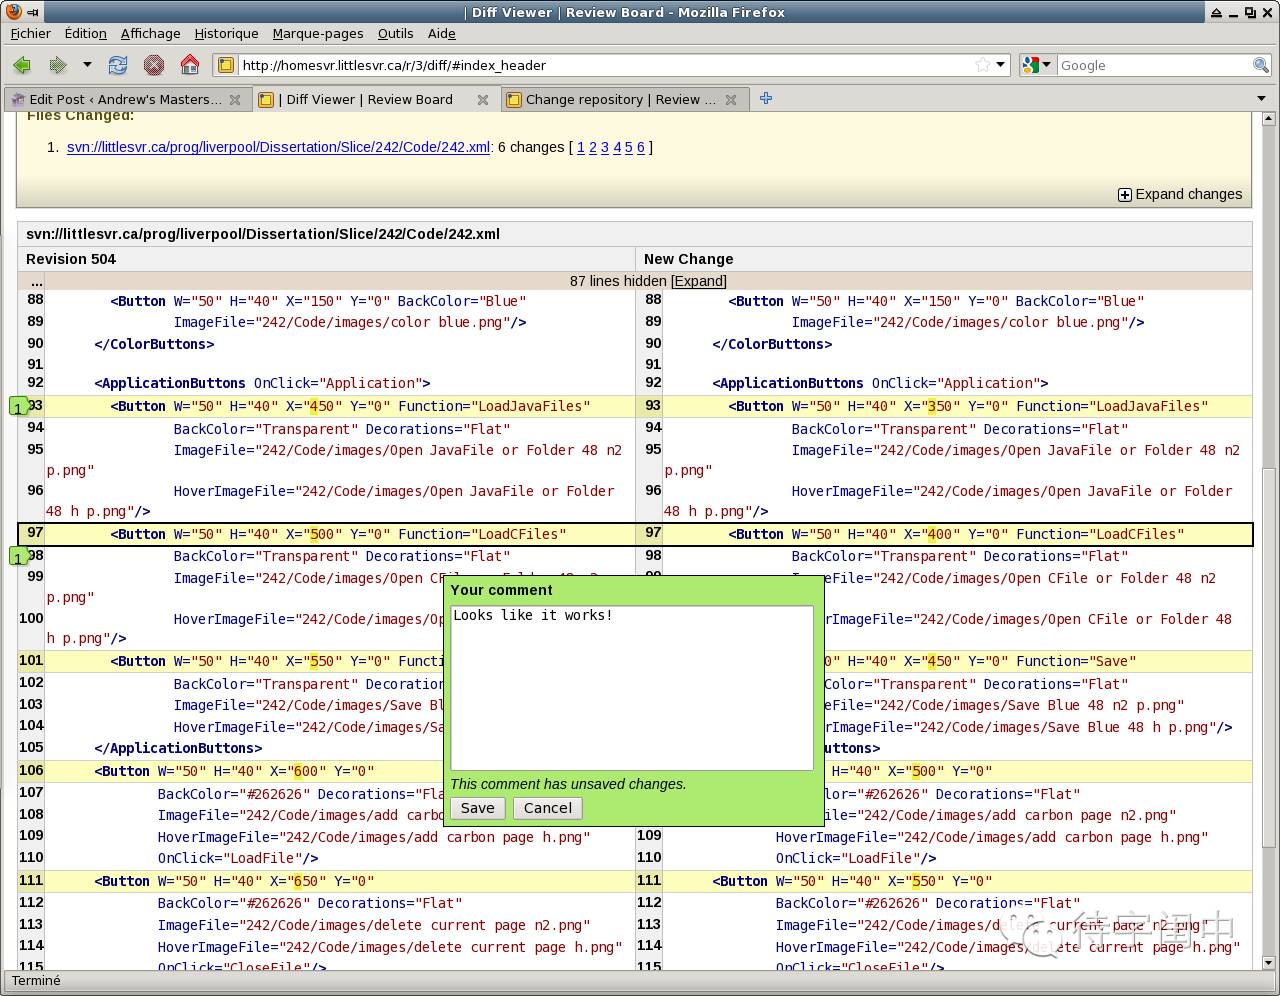Screen dimensions: 1280x996
Task: Open the Fichier menu
Action: [31, 33]
